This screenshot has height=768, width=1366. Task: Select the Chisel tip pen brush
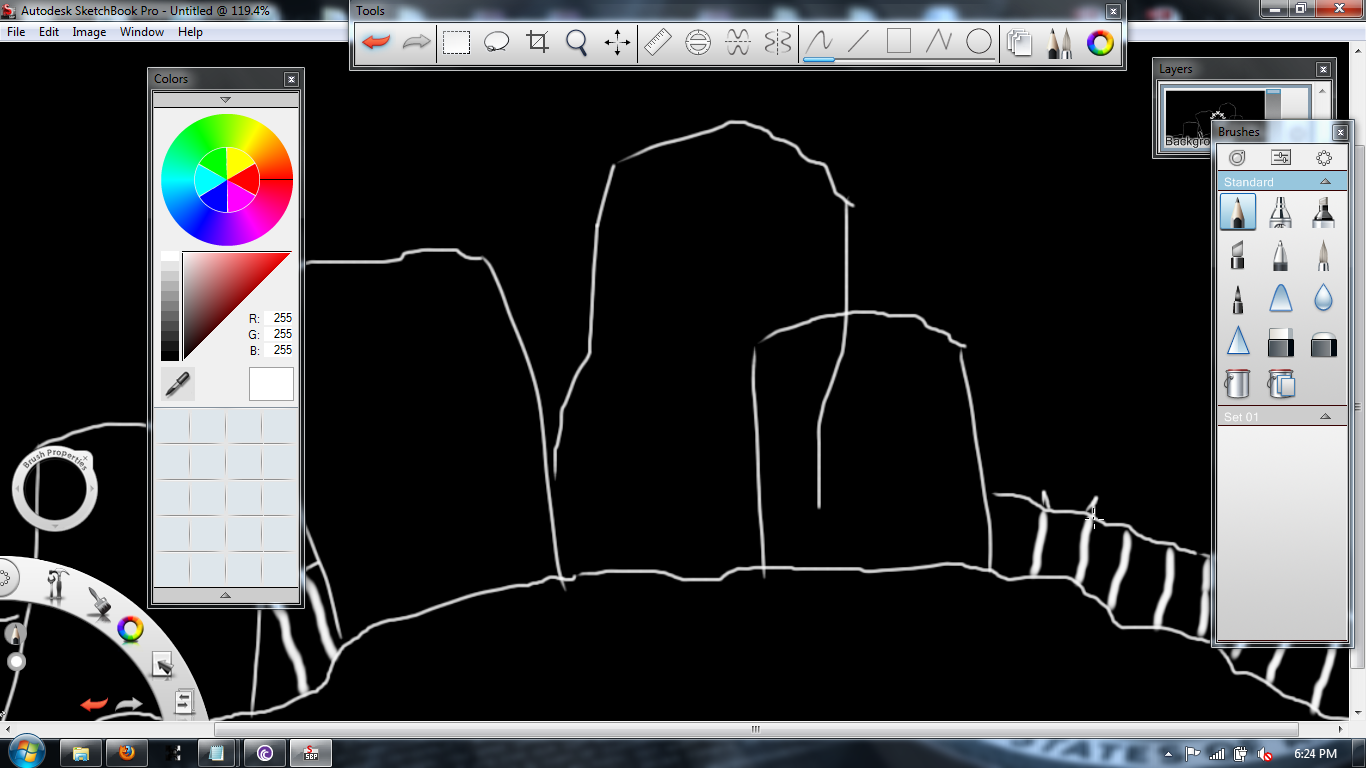pos(1238,255)
